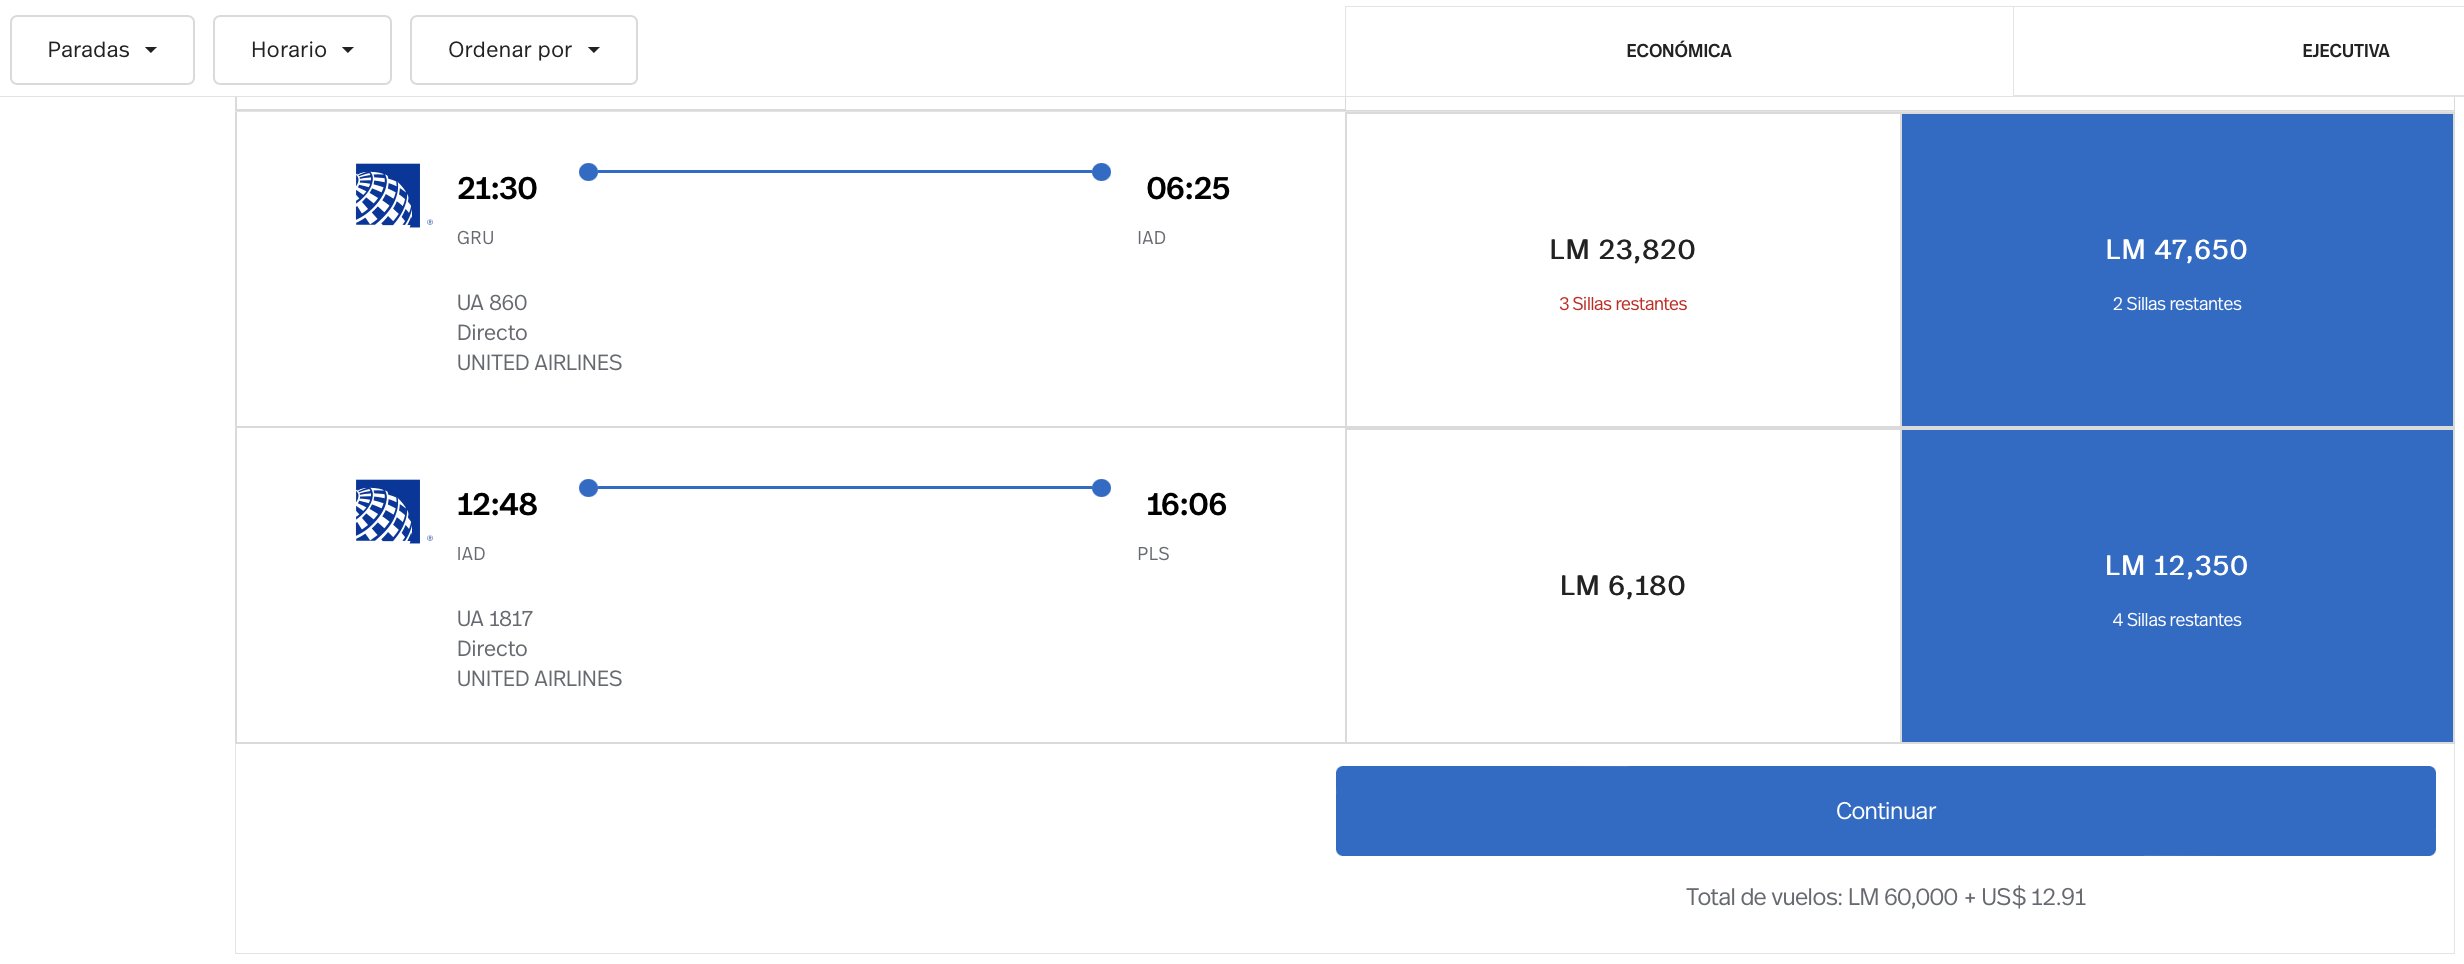Click the total de vuelos price summary
The height and width of the screenshot is (964, 2464).
pos(1885,897)
